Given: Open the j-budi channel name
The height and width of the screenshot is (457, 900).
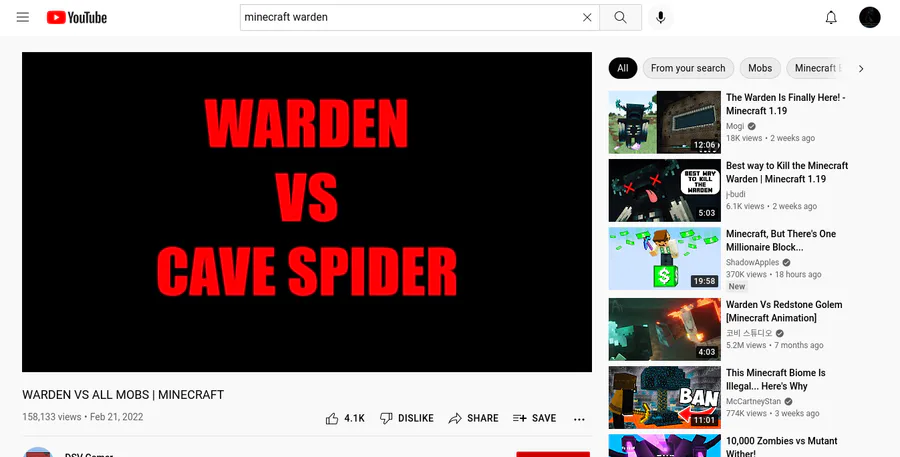Looking at the screenshot, I should pos(735,195).
